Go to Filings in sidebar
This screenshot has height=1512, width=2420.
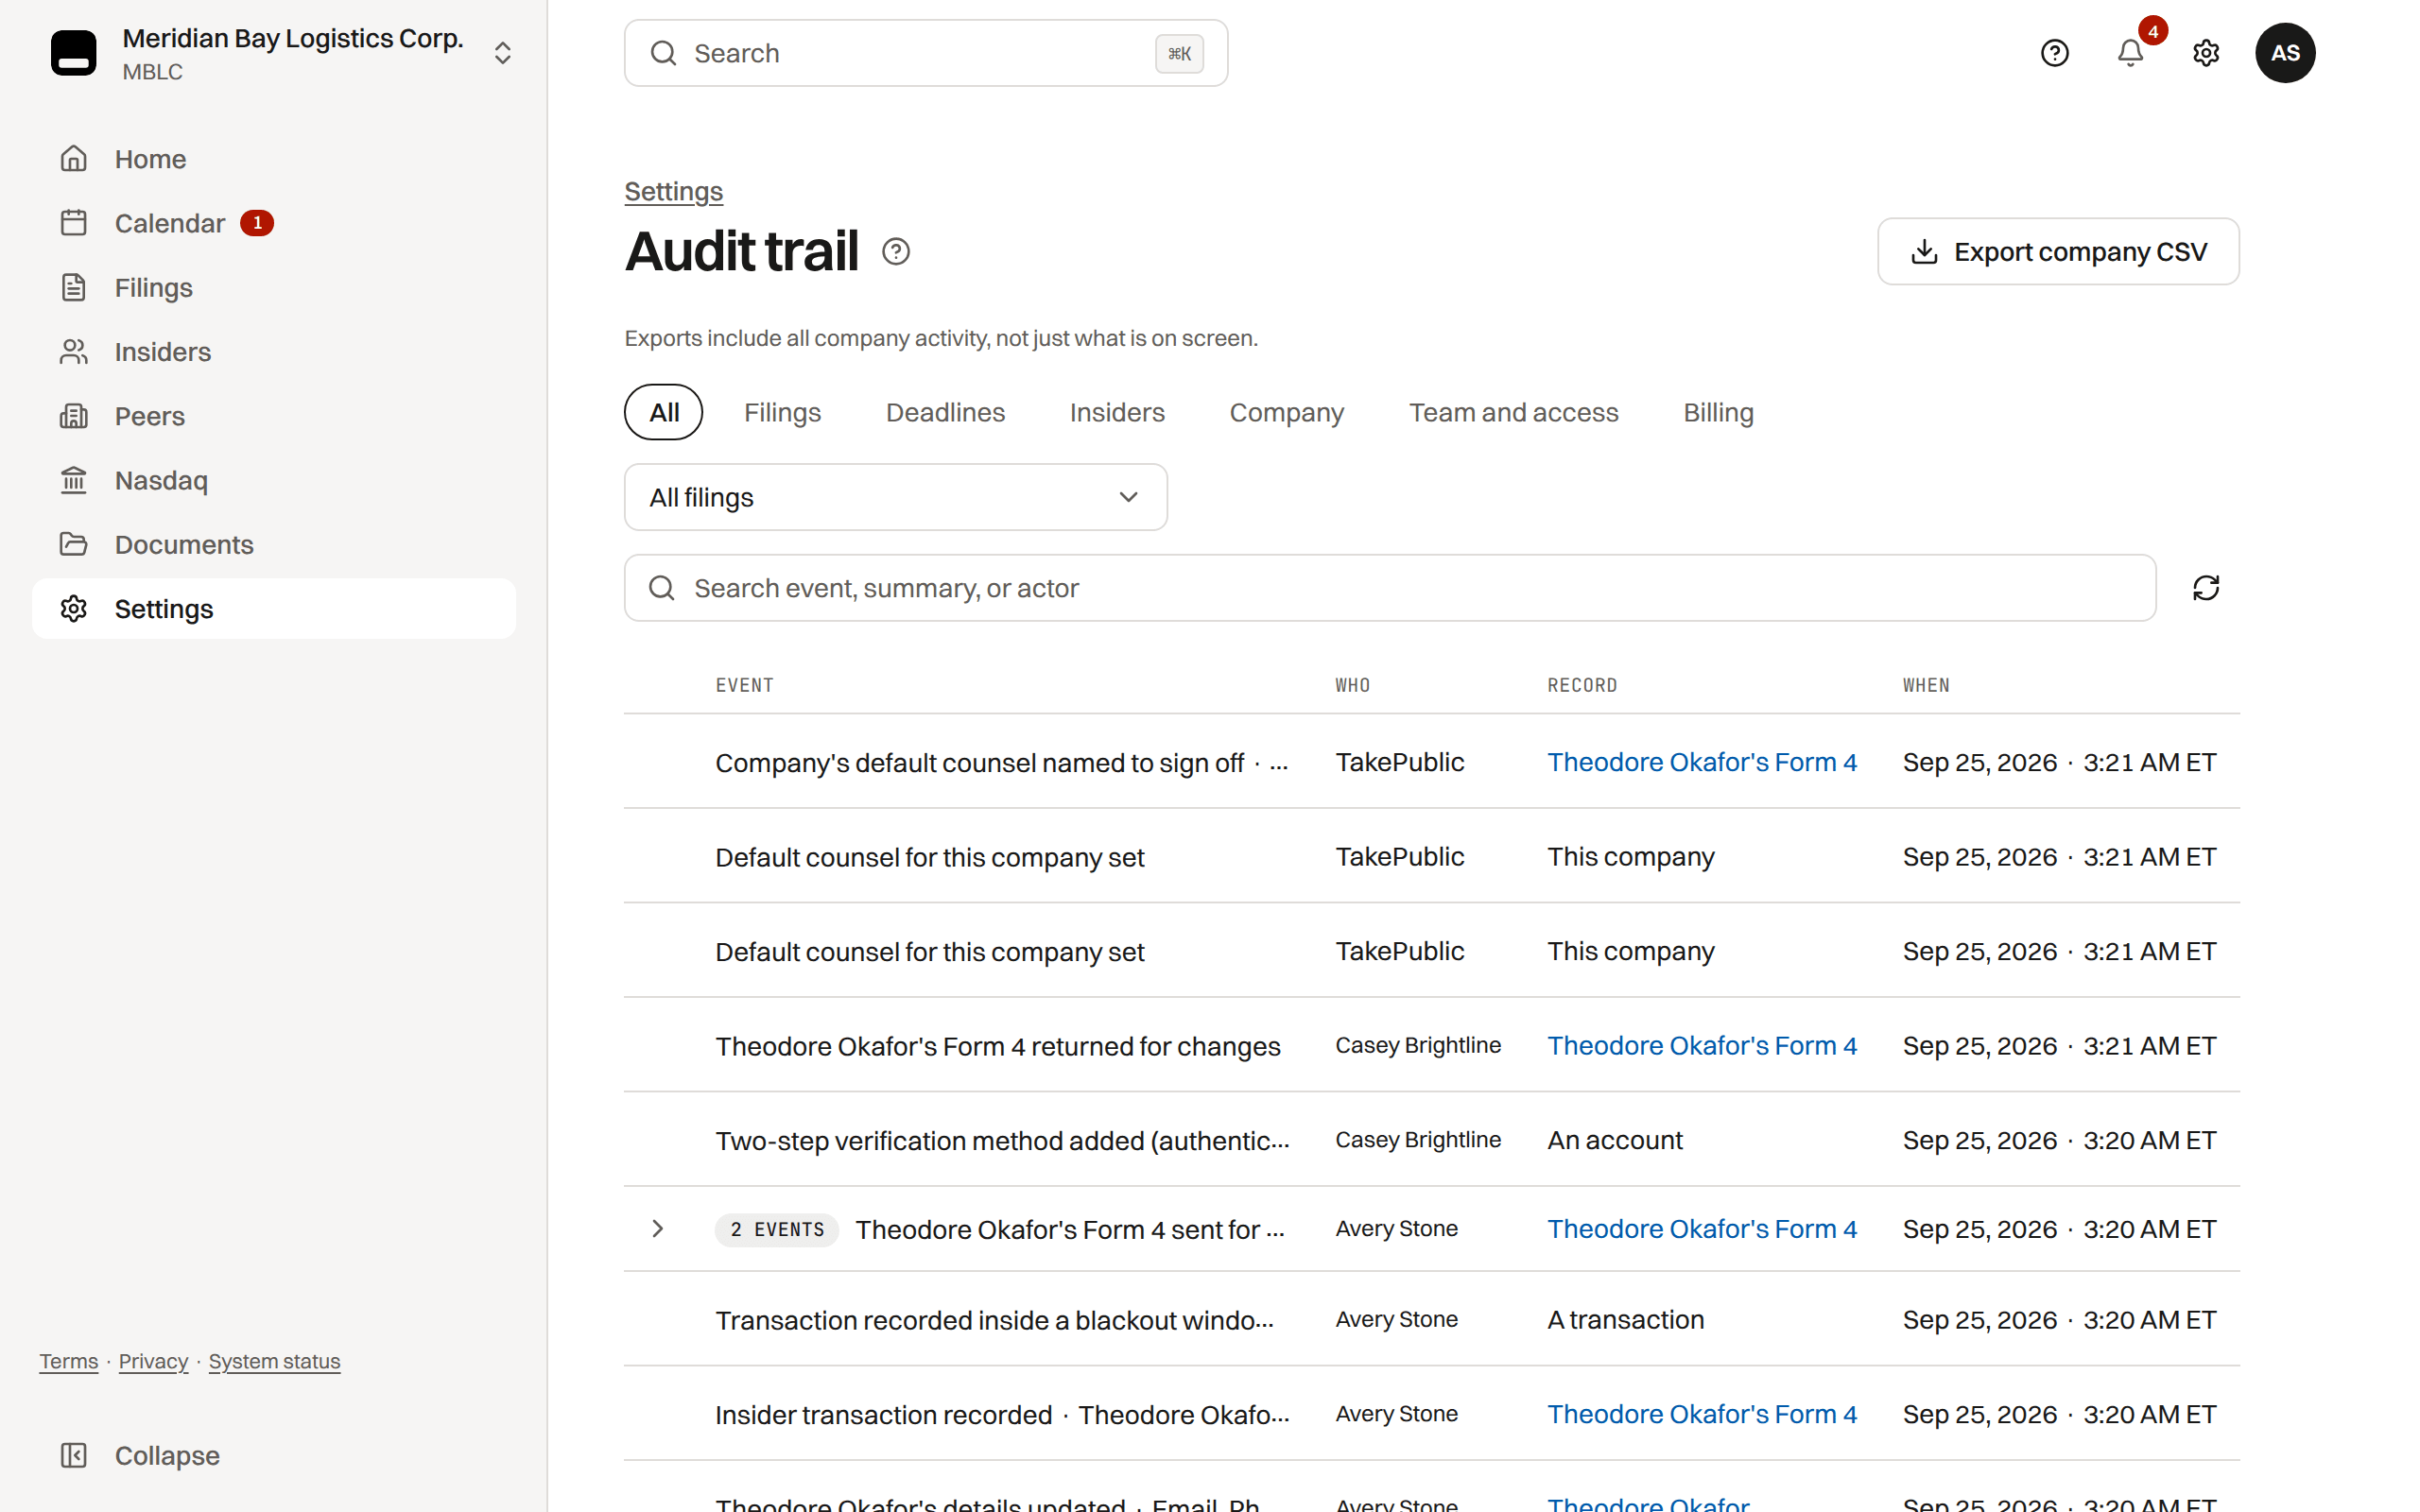click(x=273, y=288)
